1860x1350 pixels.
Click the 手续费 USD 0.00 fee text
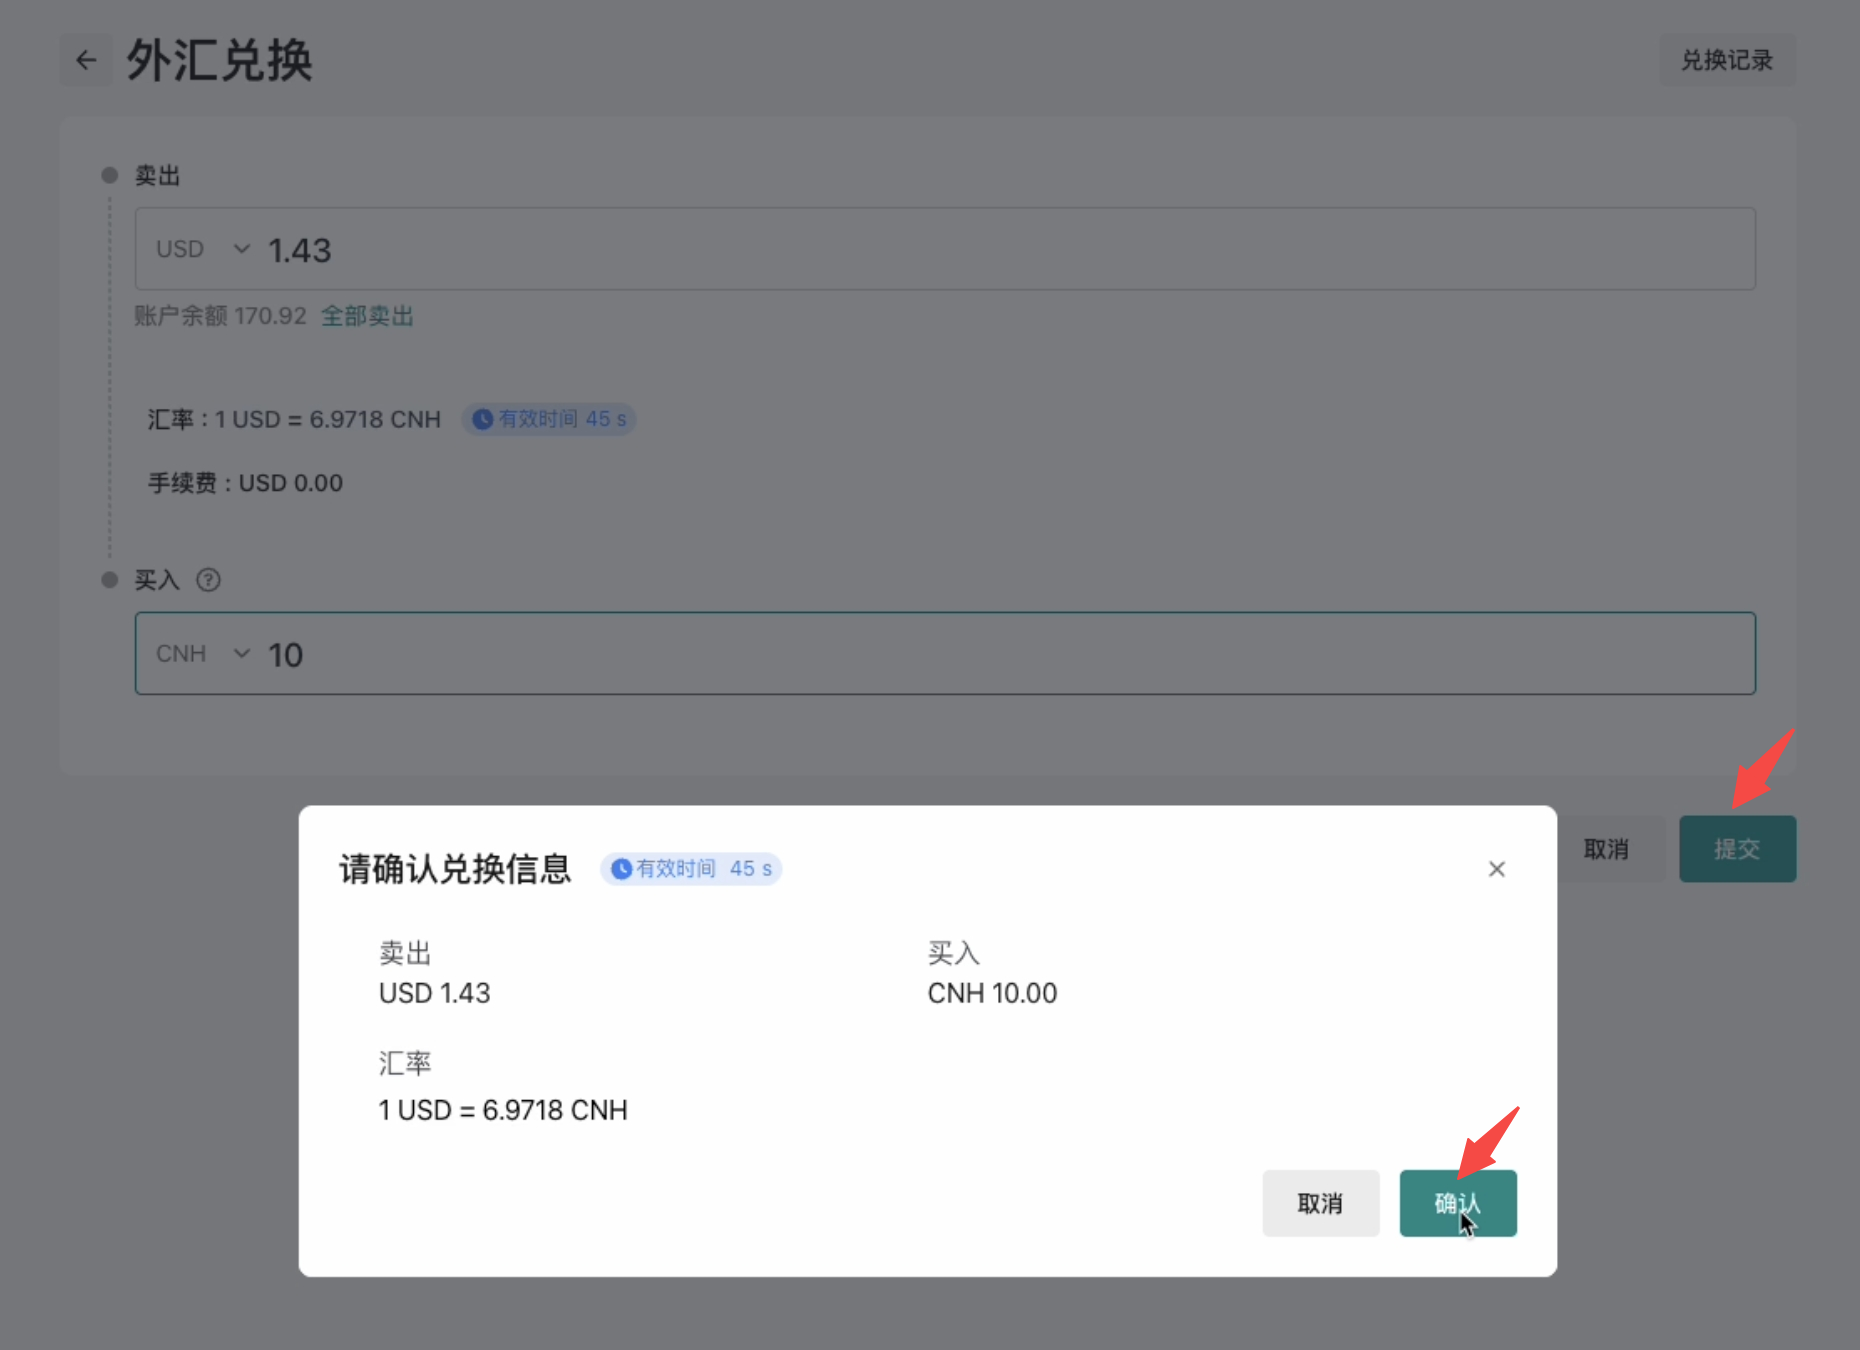click(246, 483)
